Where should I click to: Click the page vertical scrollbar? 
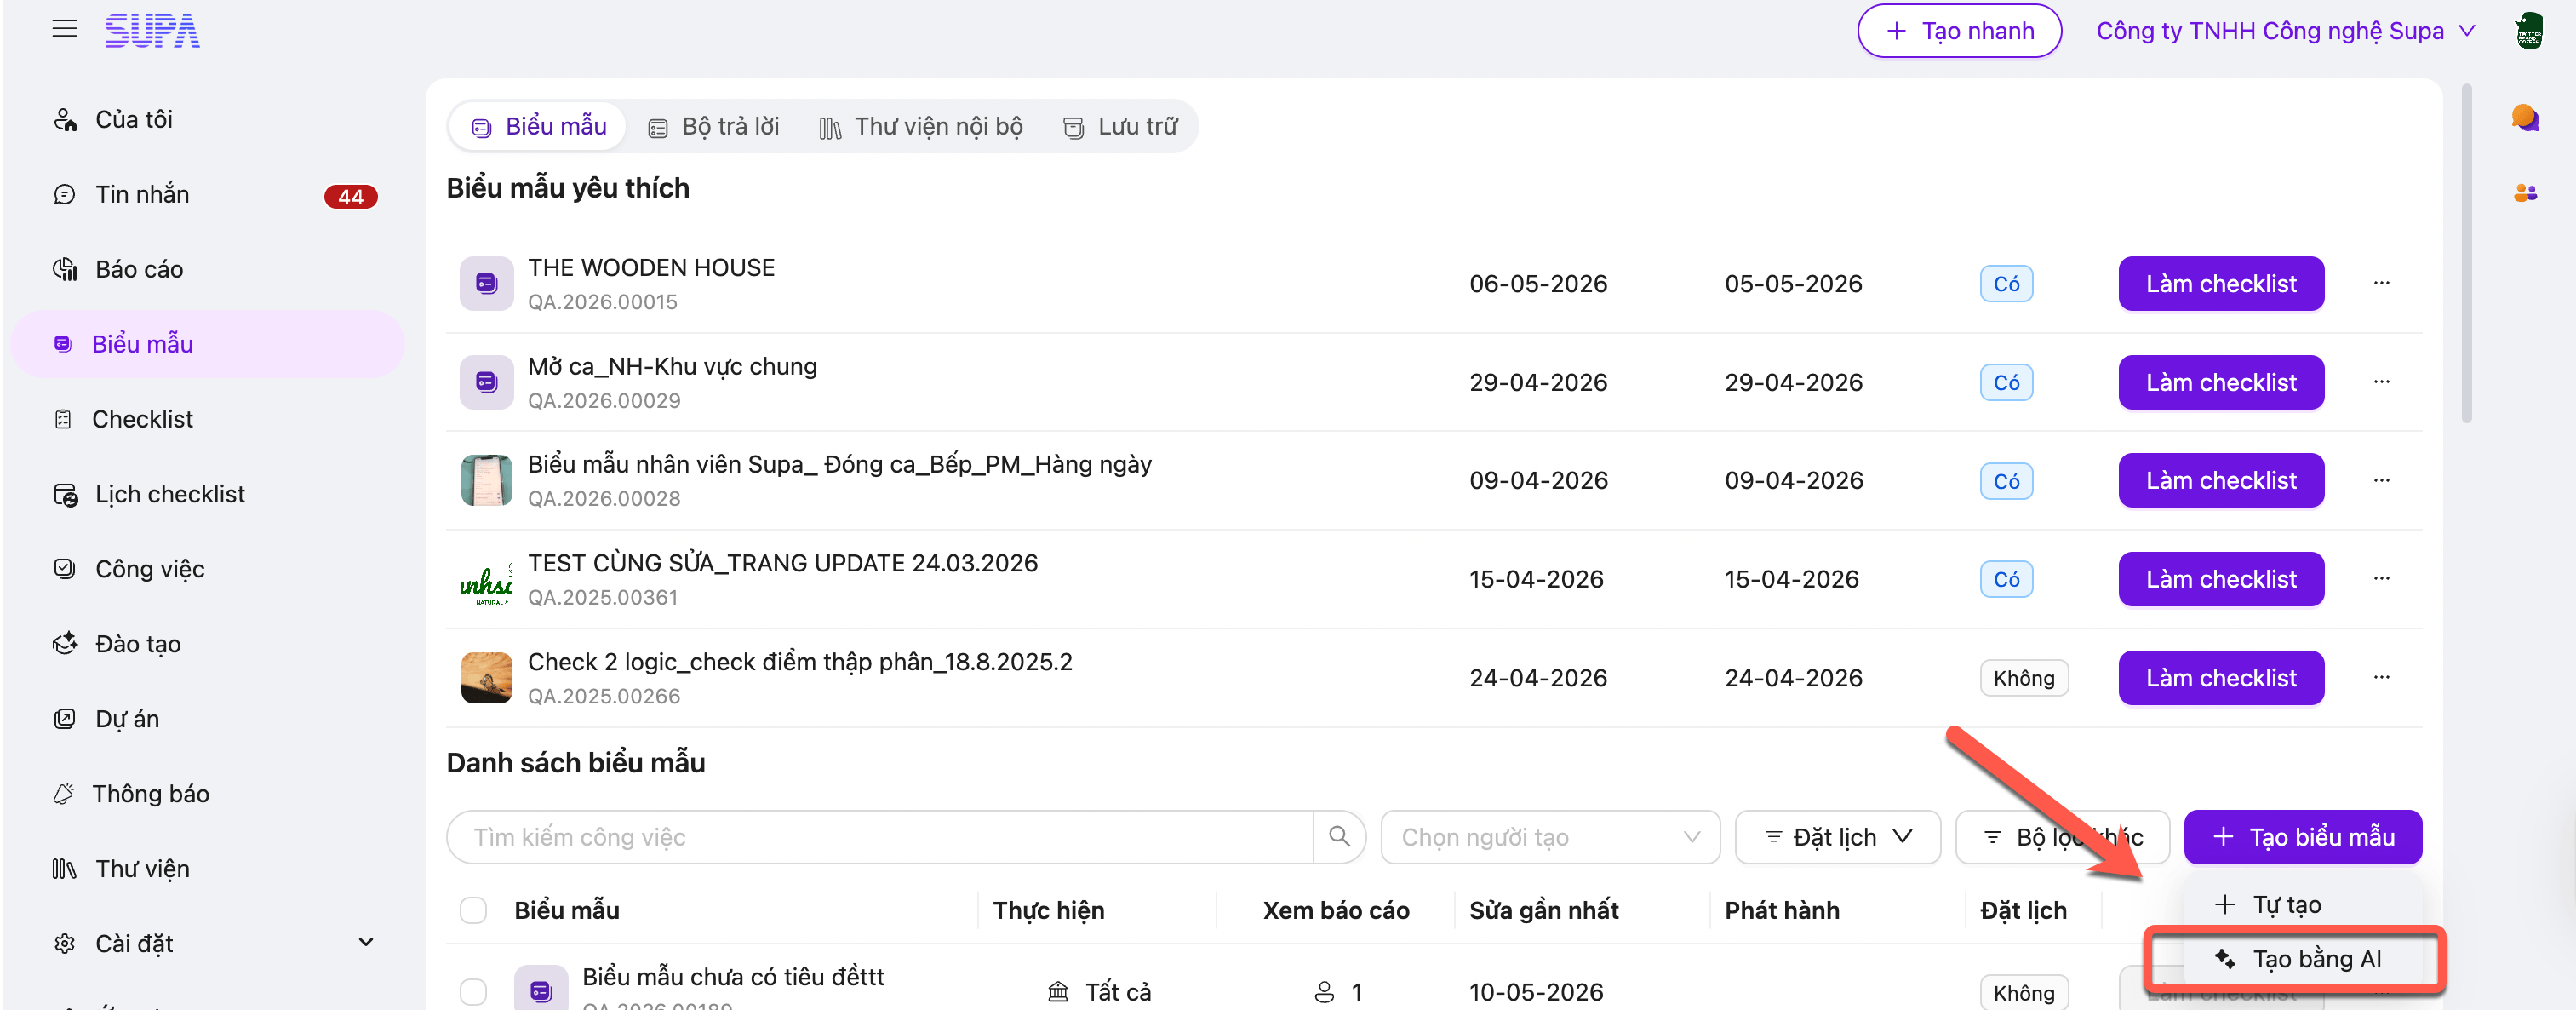click(2466, 254)
